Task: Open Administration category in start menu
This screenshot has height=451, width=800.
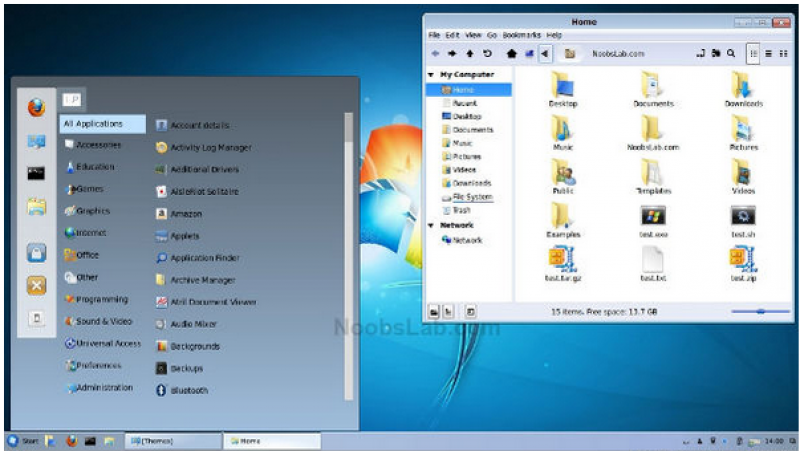Action: point(99,388)
